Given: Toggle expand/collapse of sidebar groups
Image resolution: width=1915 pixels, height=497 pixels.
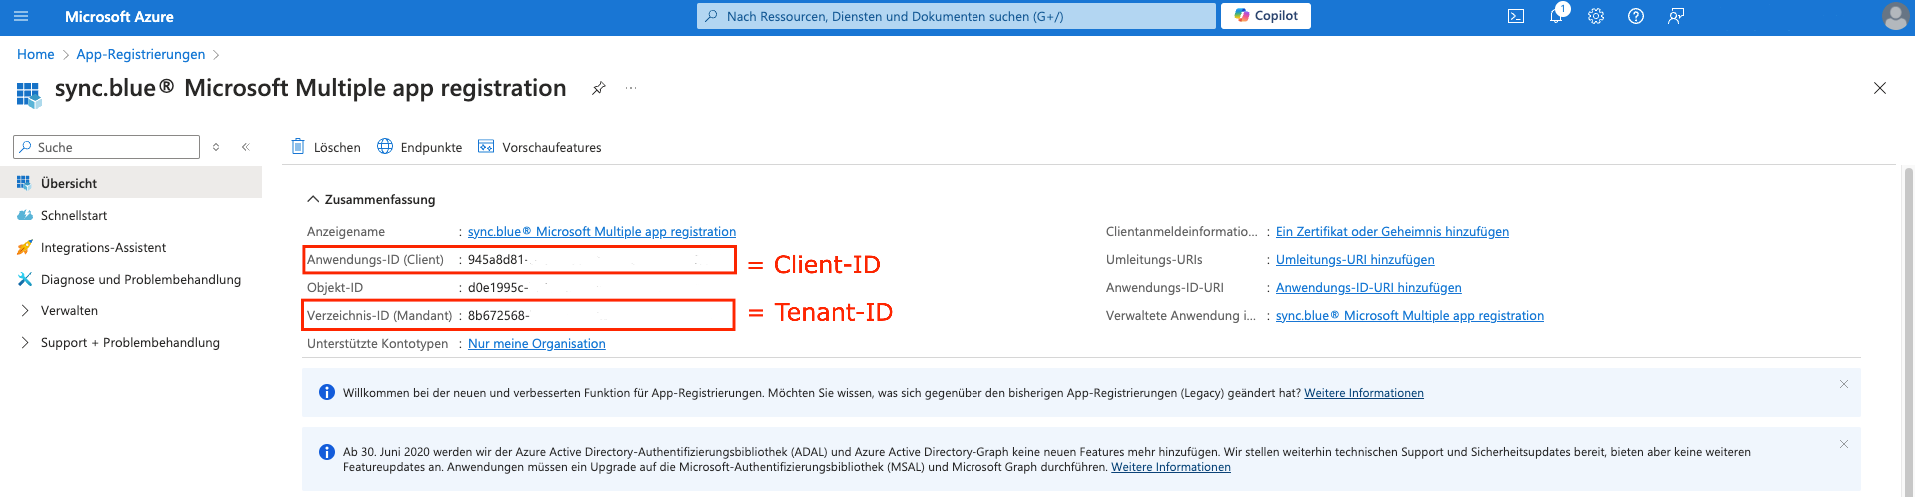Looking at the screenshot, I should [216, 147].
